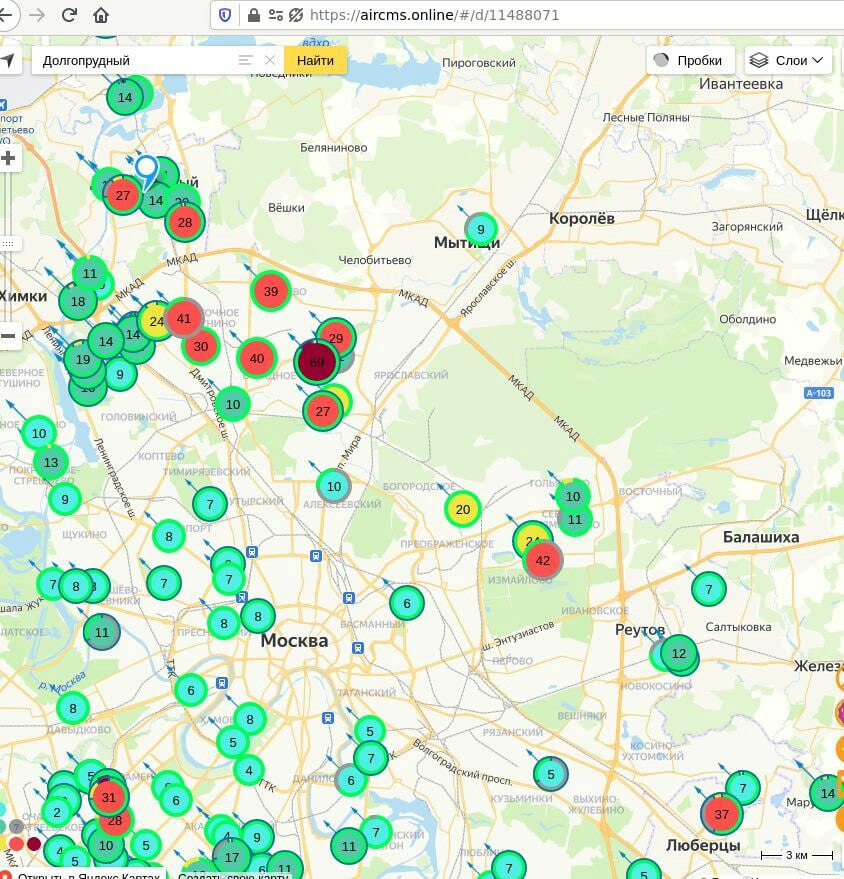844x879 pixels.
Task: Open the green marker 12 near Реутов
Action: [679, 654]
